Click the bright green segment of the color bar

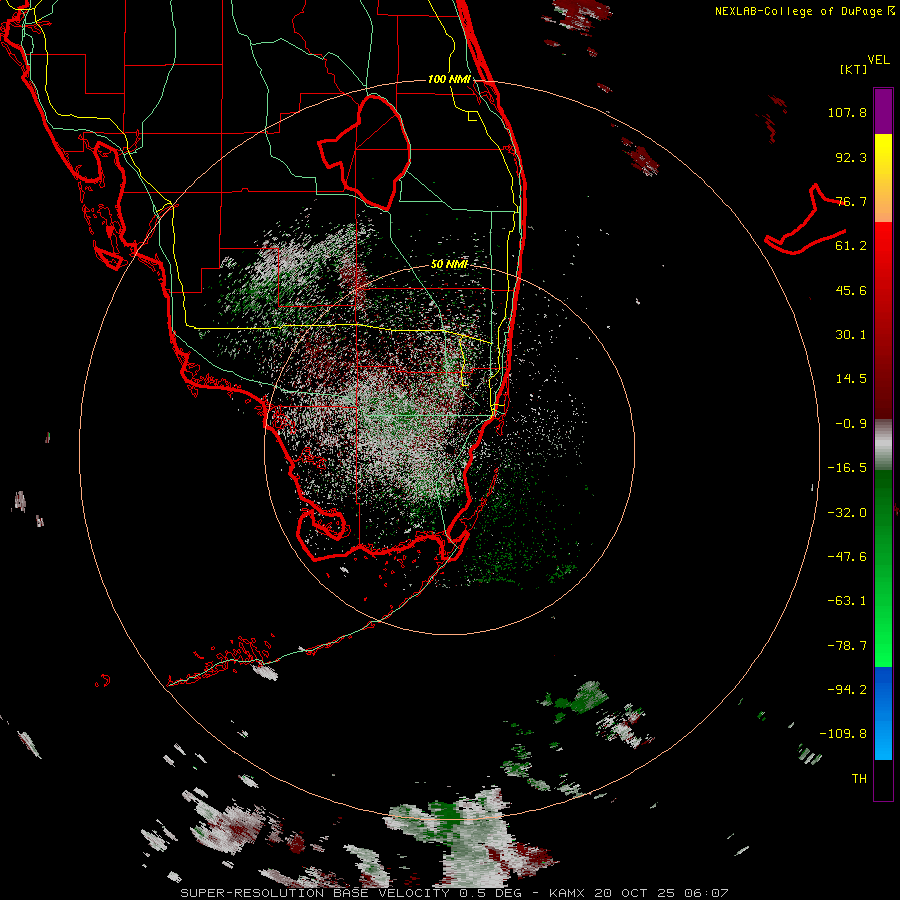(x=883, y=634)
